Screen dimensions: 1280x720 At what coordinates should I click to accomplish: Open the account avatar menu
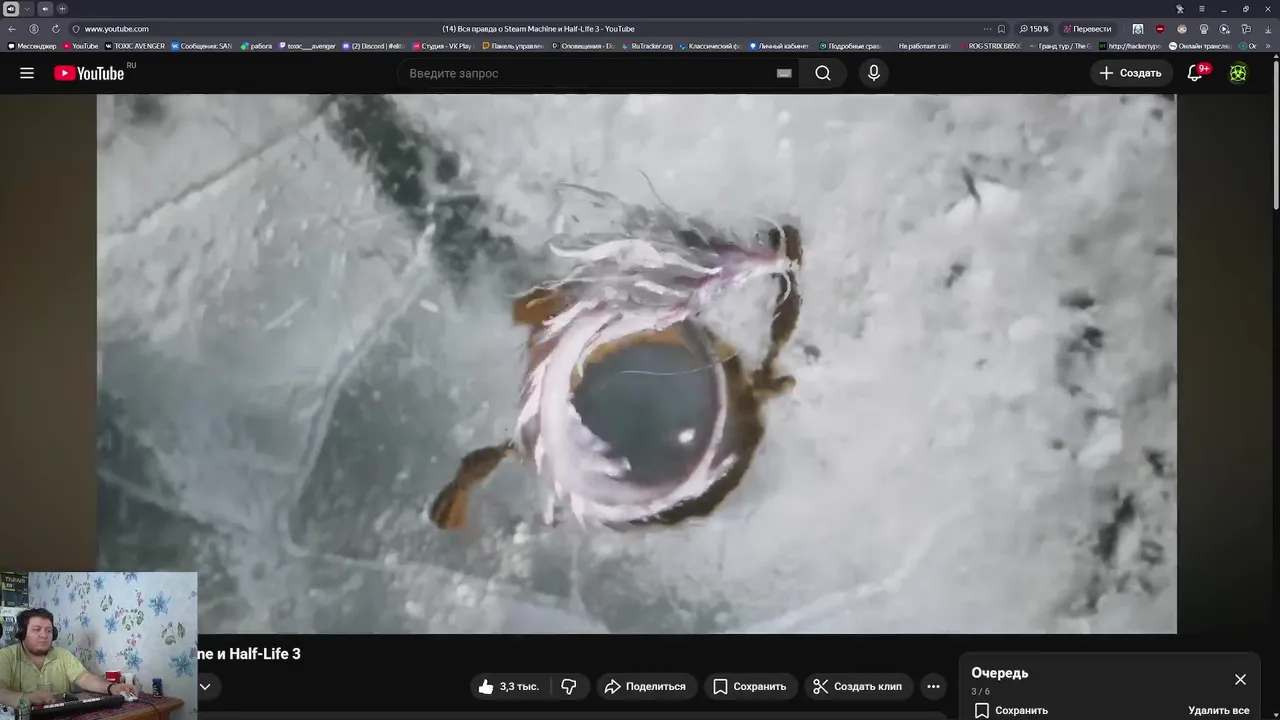click(x=1238, y=73)
